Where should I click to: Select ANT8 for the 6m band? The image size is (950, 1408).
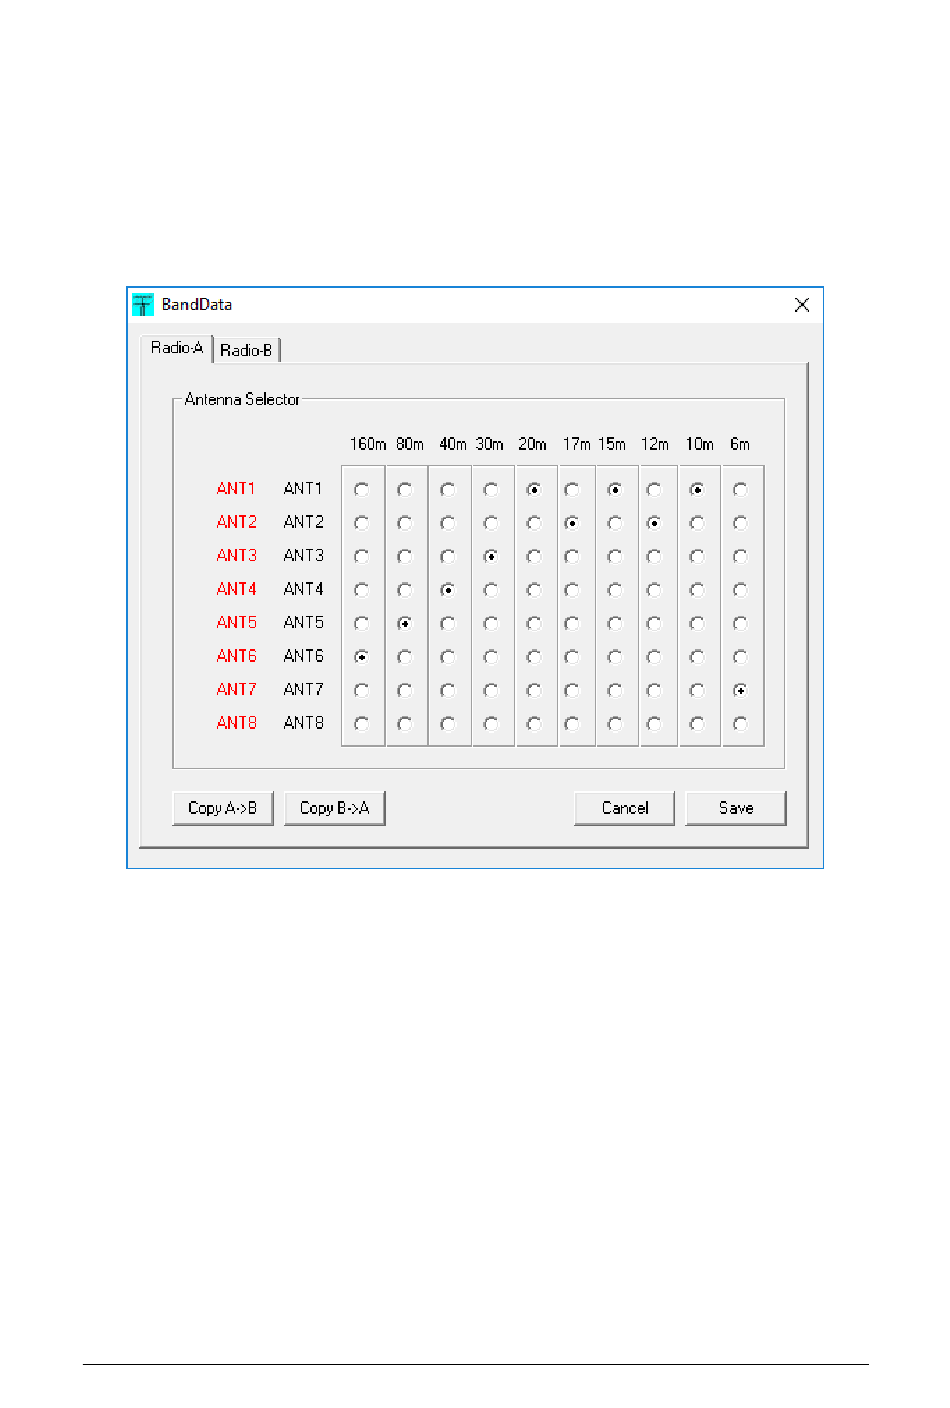point(740,723)
